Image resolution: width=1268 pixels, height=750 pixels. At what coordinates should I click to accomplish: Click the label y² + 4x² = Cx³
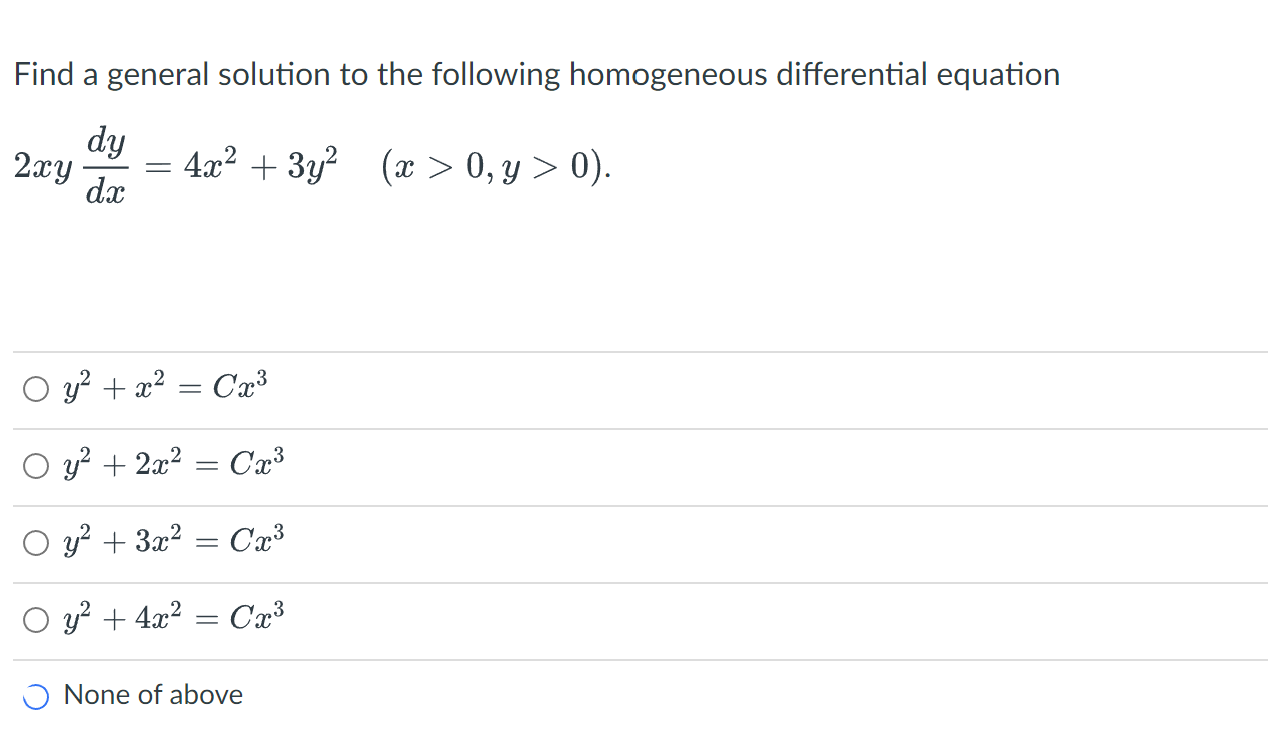tap(174, 620)
